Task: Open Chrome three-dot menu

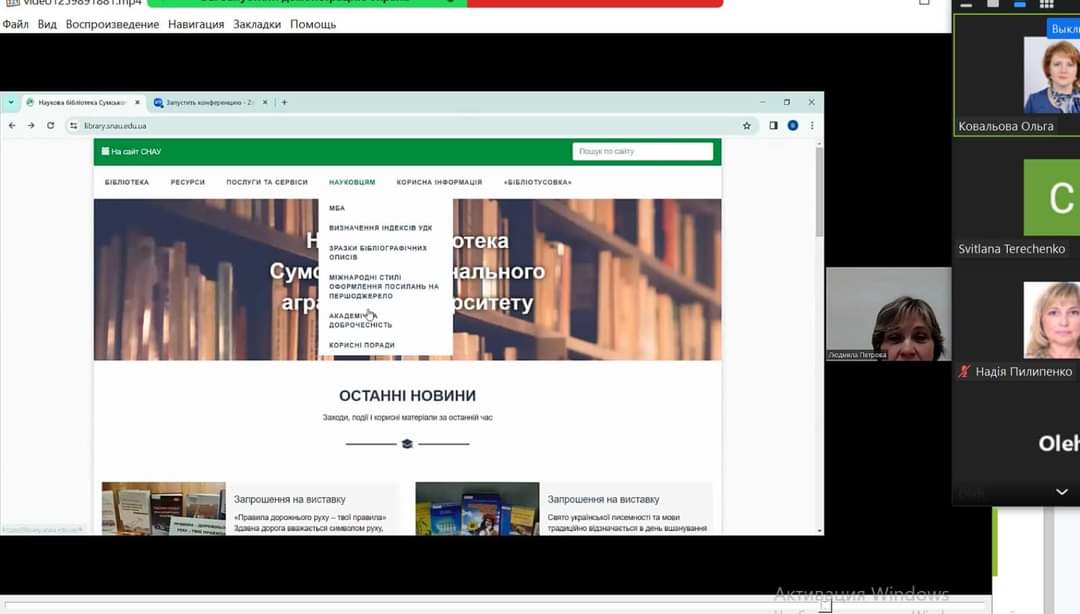Action: [812, 125]
